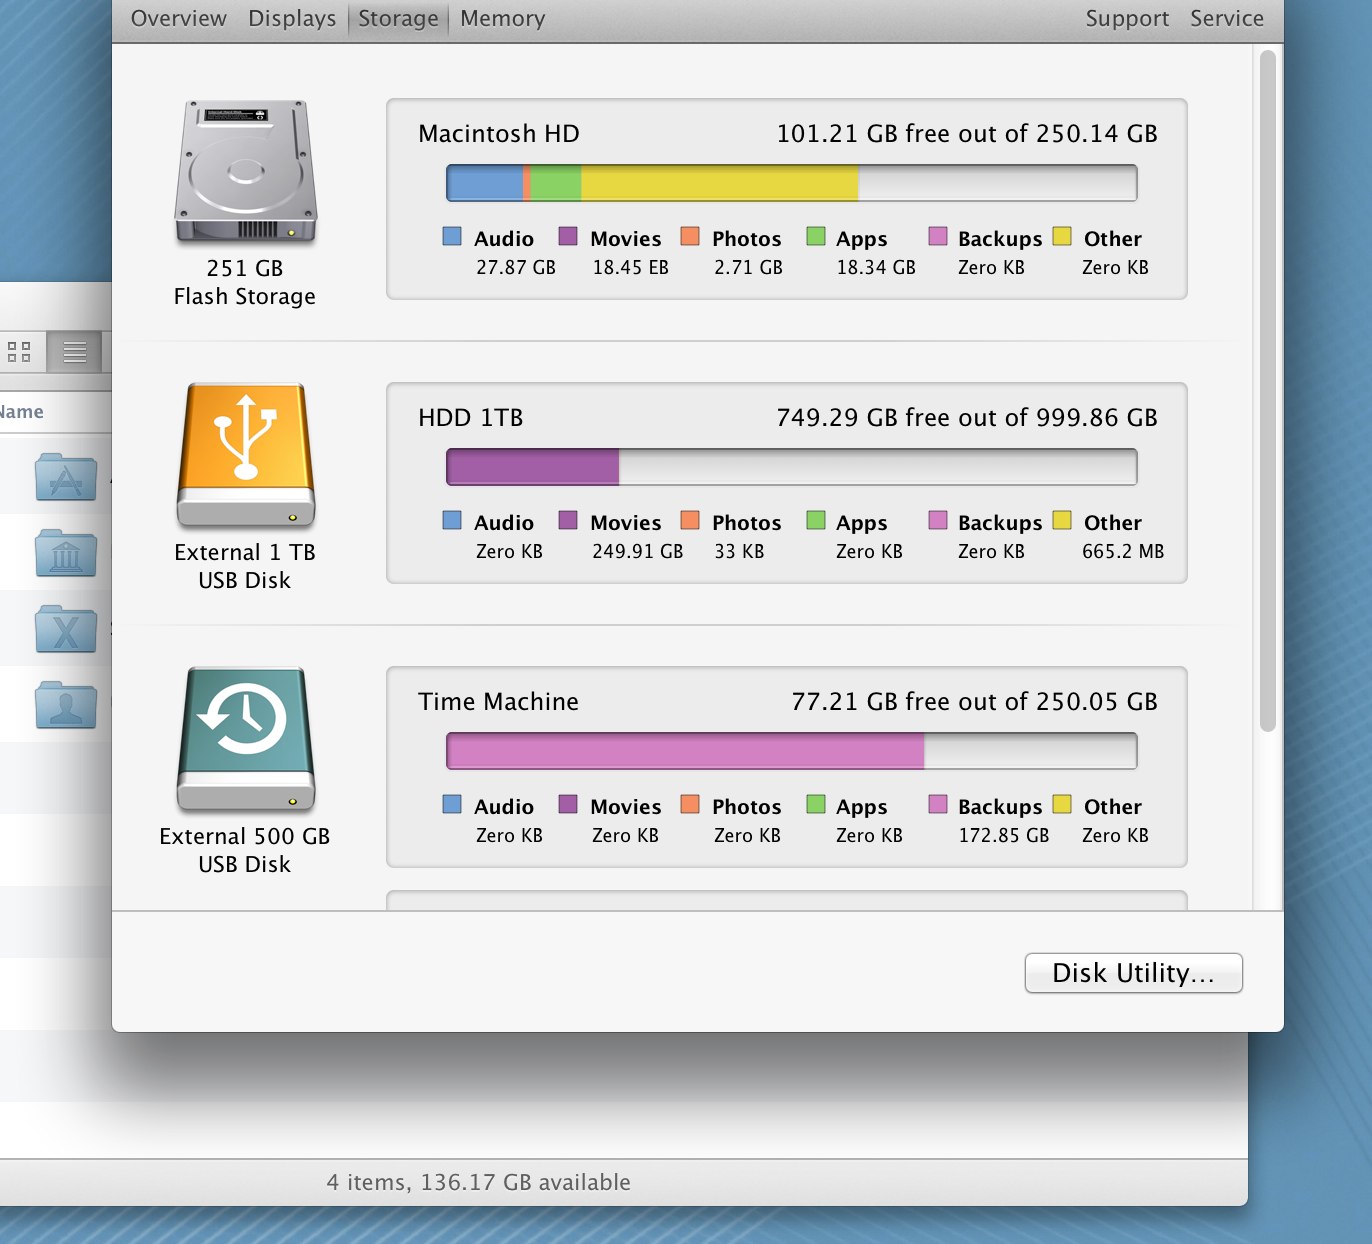Viewport: 1372px width, 1244px height.
Task: Open the Support link
Action: click(x=1127, y=18)
